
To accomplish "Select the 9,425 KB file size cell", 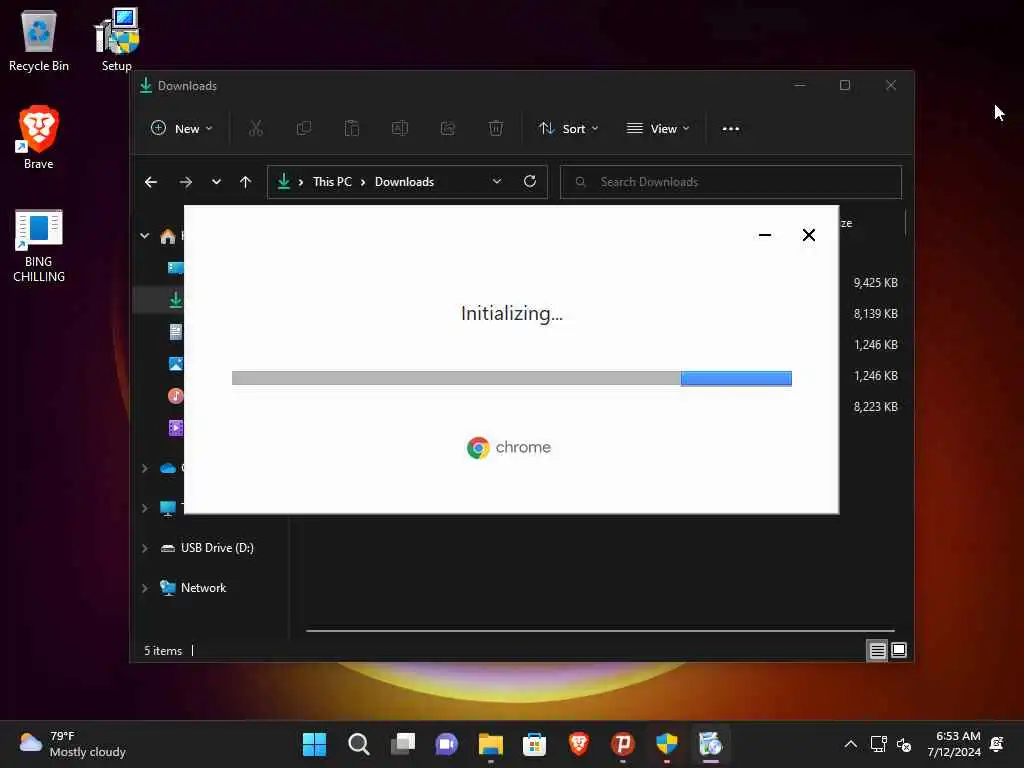I will [x=876, y=283].
